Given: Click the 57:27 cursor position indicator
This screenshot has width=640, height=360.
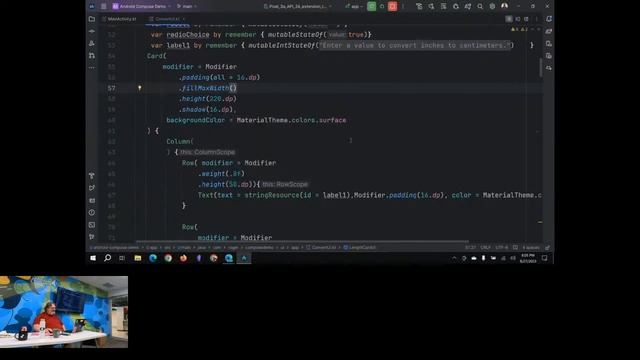Looking at the screenshot, I should [x=470, y=247].
